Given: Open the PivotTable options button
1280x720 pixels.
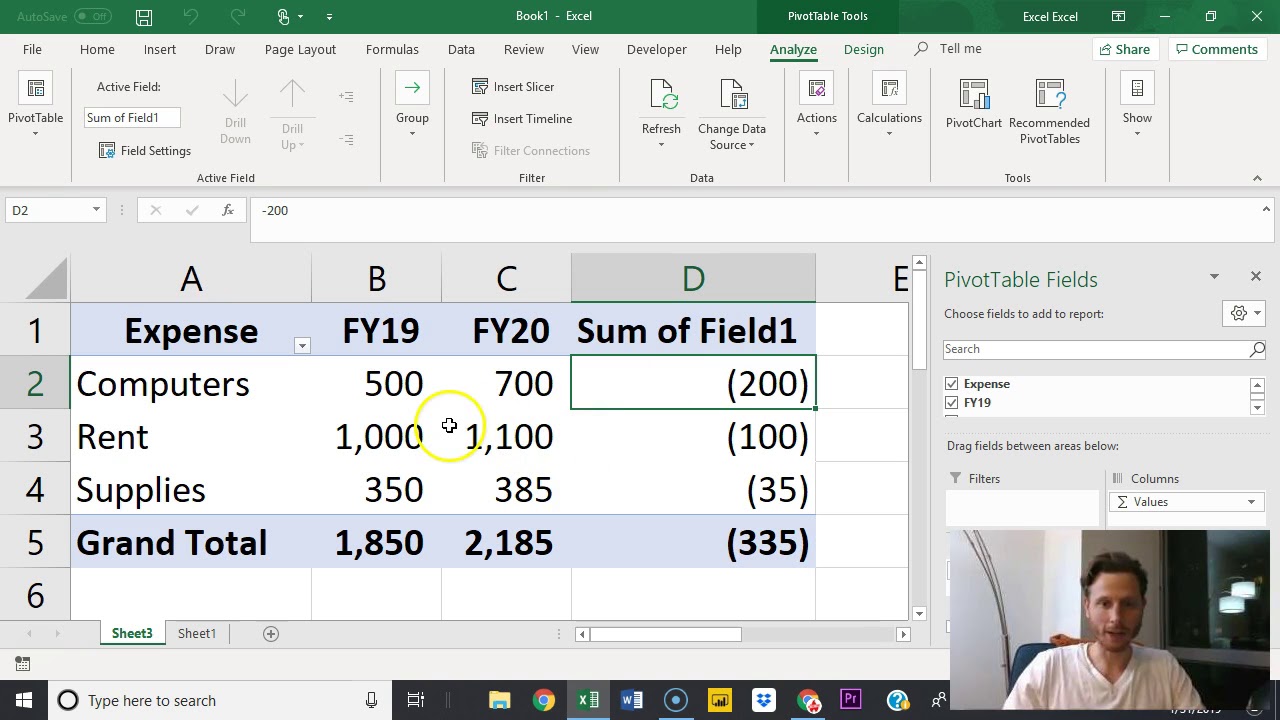Looking at the screenshot, I should [35, 107].
